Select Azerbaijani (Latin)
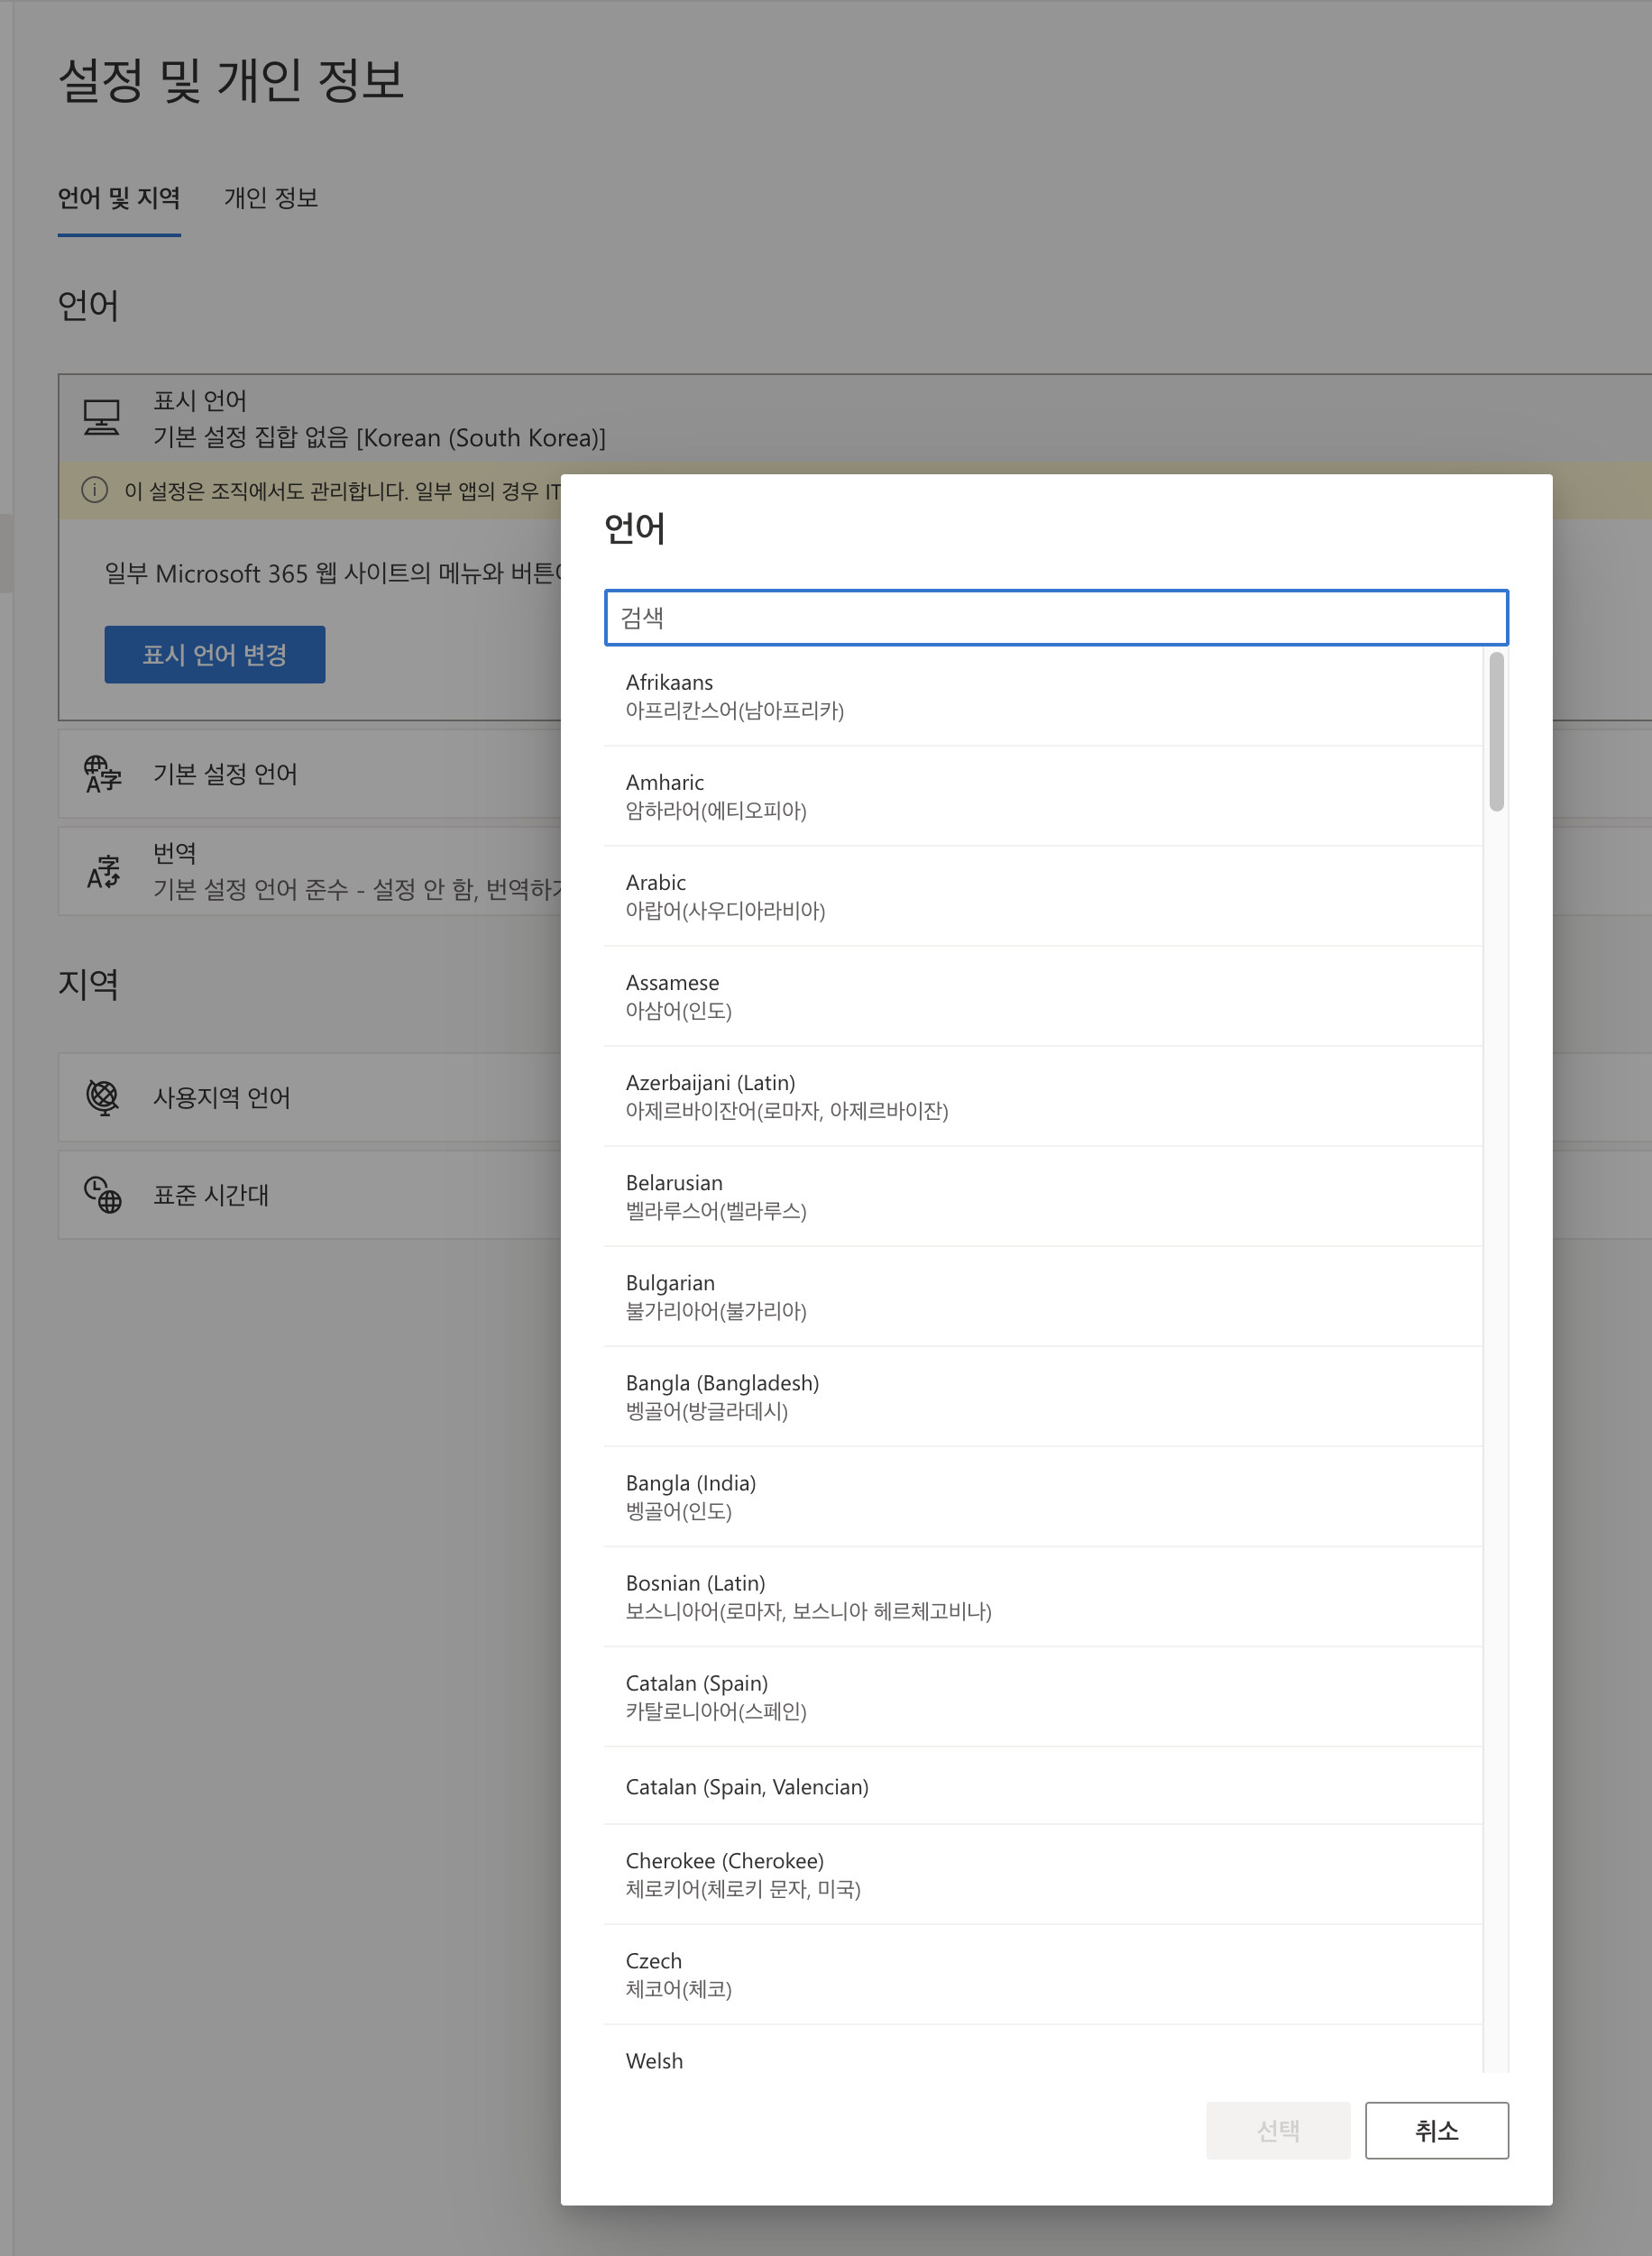 pyautogui.click(x=1043, y=1096)
